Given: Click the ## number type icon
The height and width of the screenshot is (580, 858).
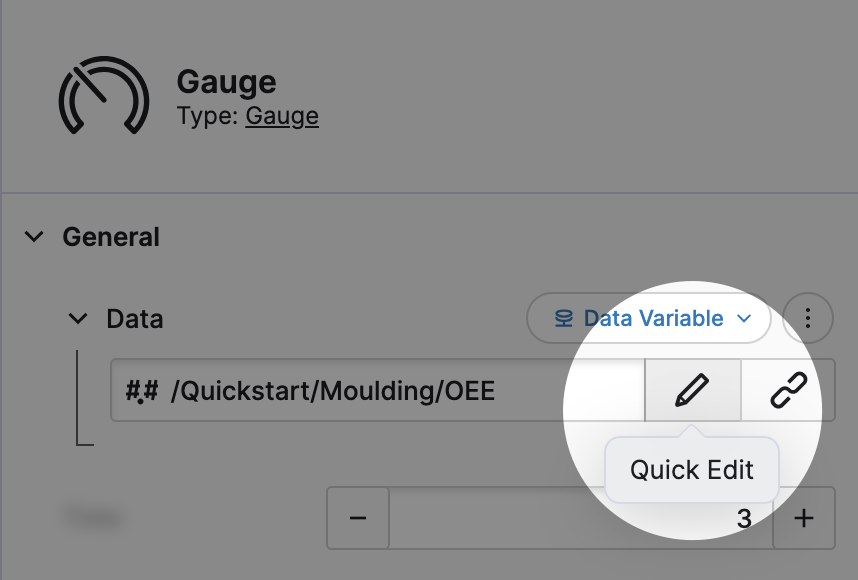Looking at the screenshot, I should (142, 391).
